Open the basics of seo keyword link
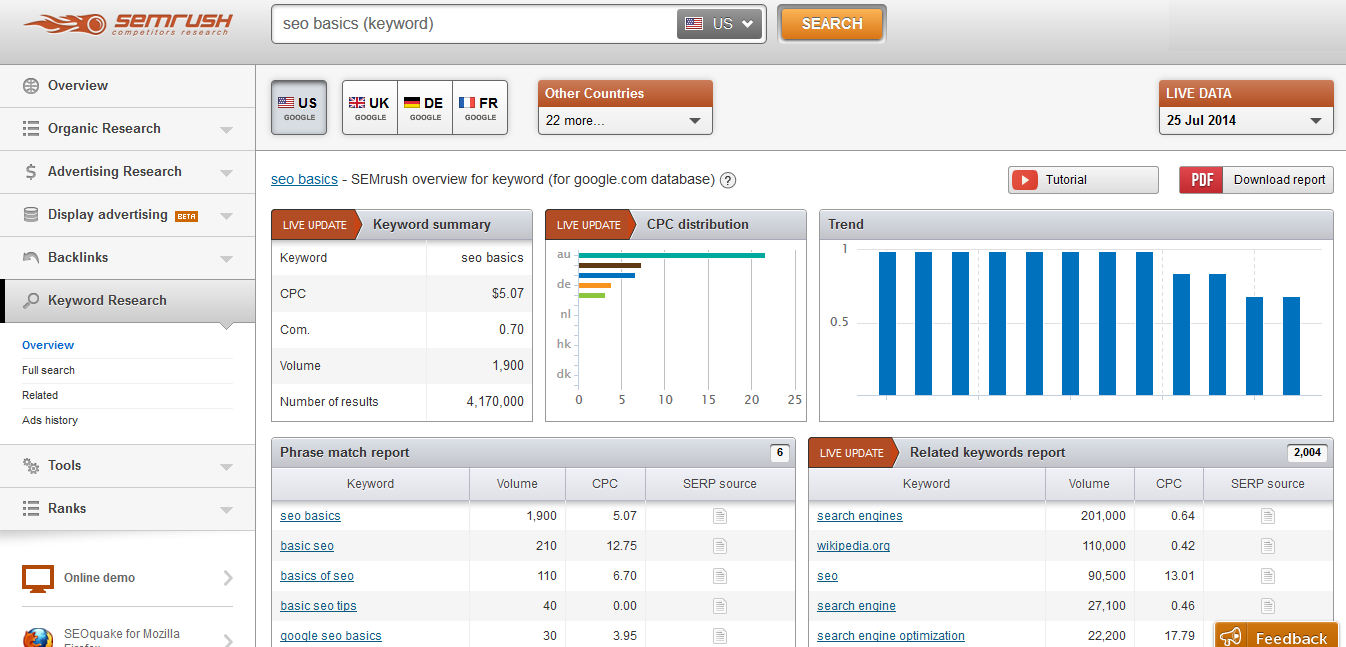This screenshot has width=1346, height=647. pyautogui.click(x=317, y=576)
